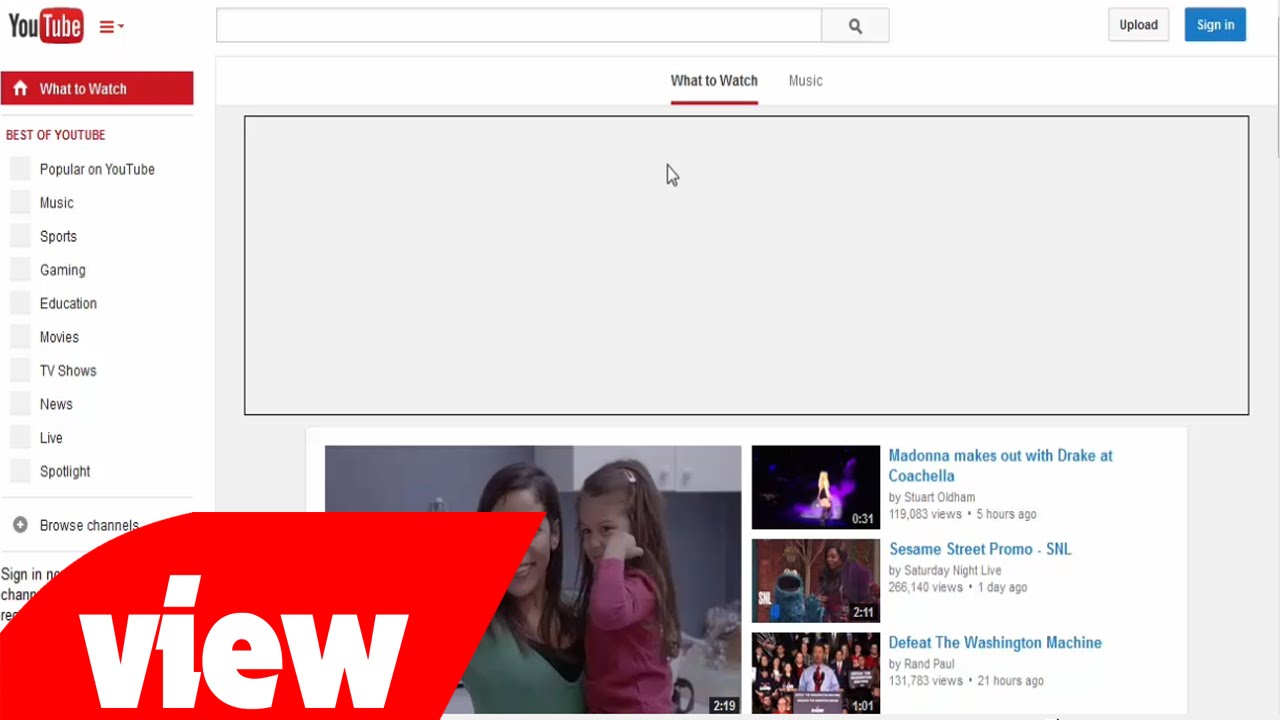1280x720 pixels.
Task: Open Madonna makes out with Drake title
Action: [x=1000, y=465]
